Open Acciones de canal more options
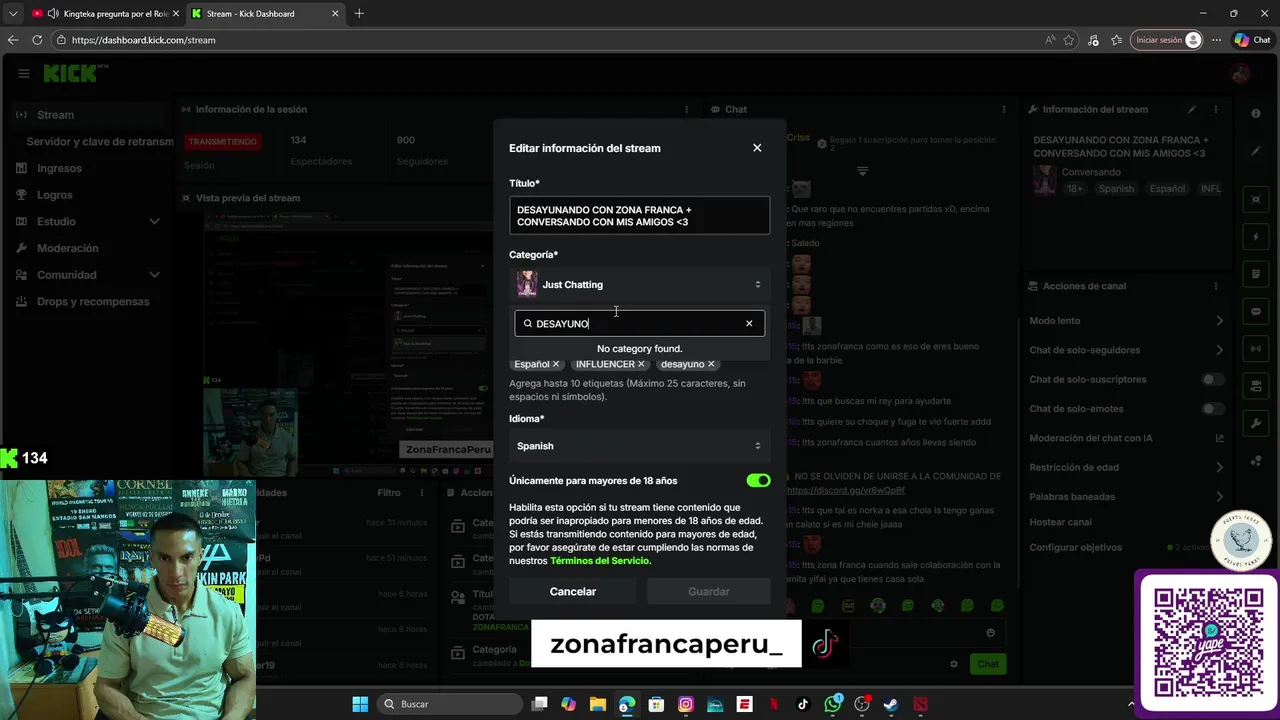Screen dimensions: 1280x720 1217,286
